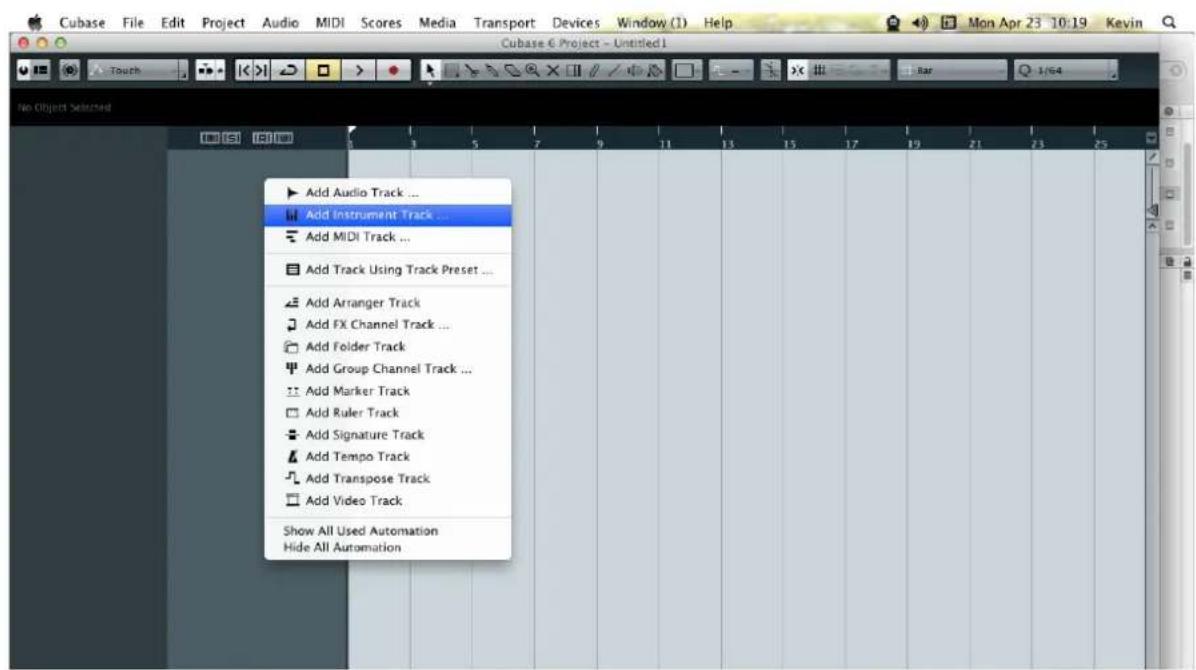Click the Stop transport button
The width and height of the screenshot is (1196, 670).
(323, 70)
